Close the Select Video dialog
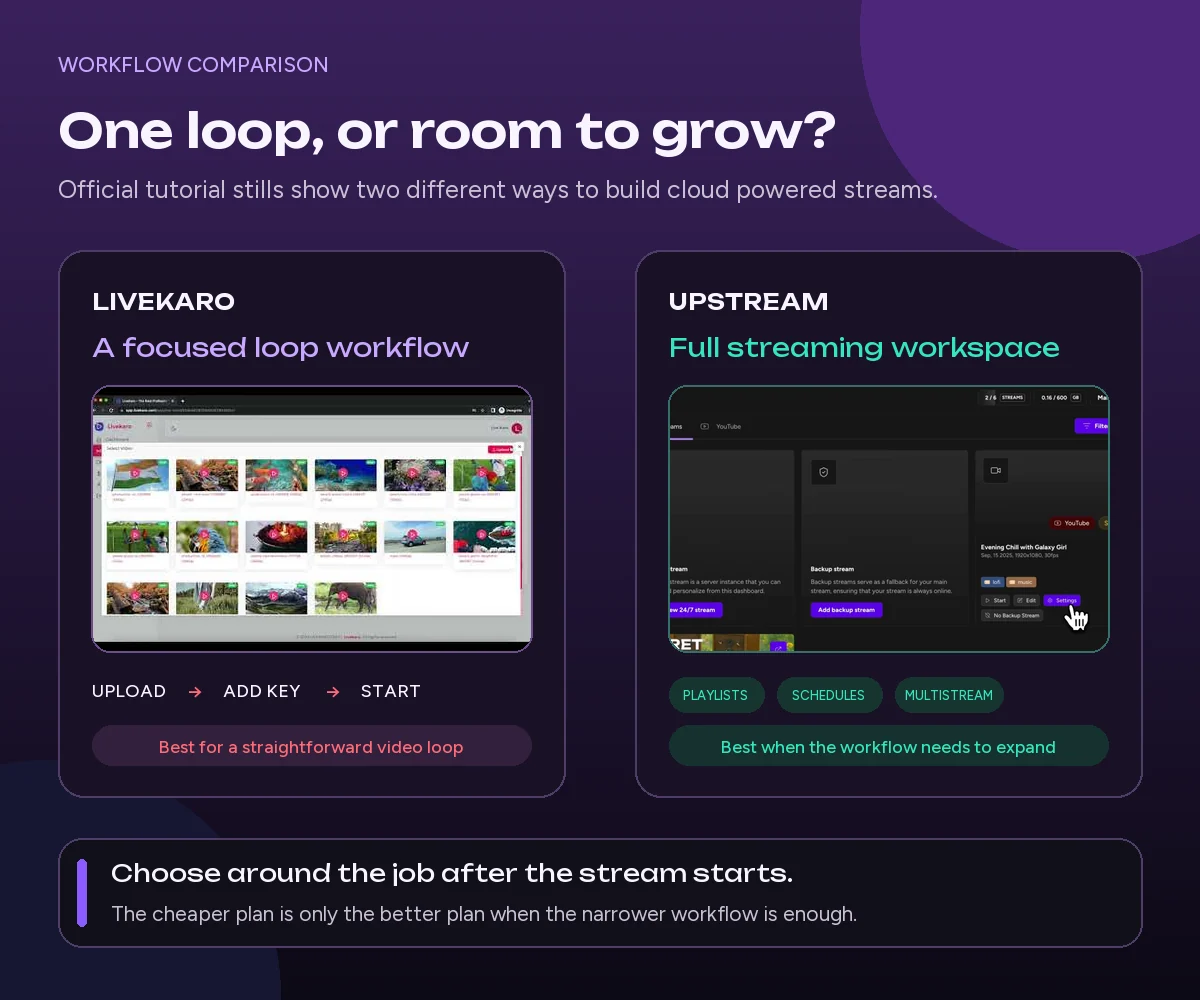This screenshot has width=1200, height=1000. (519, 446)
